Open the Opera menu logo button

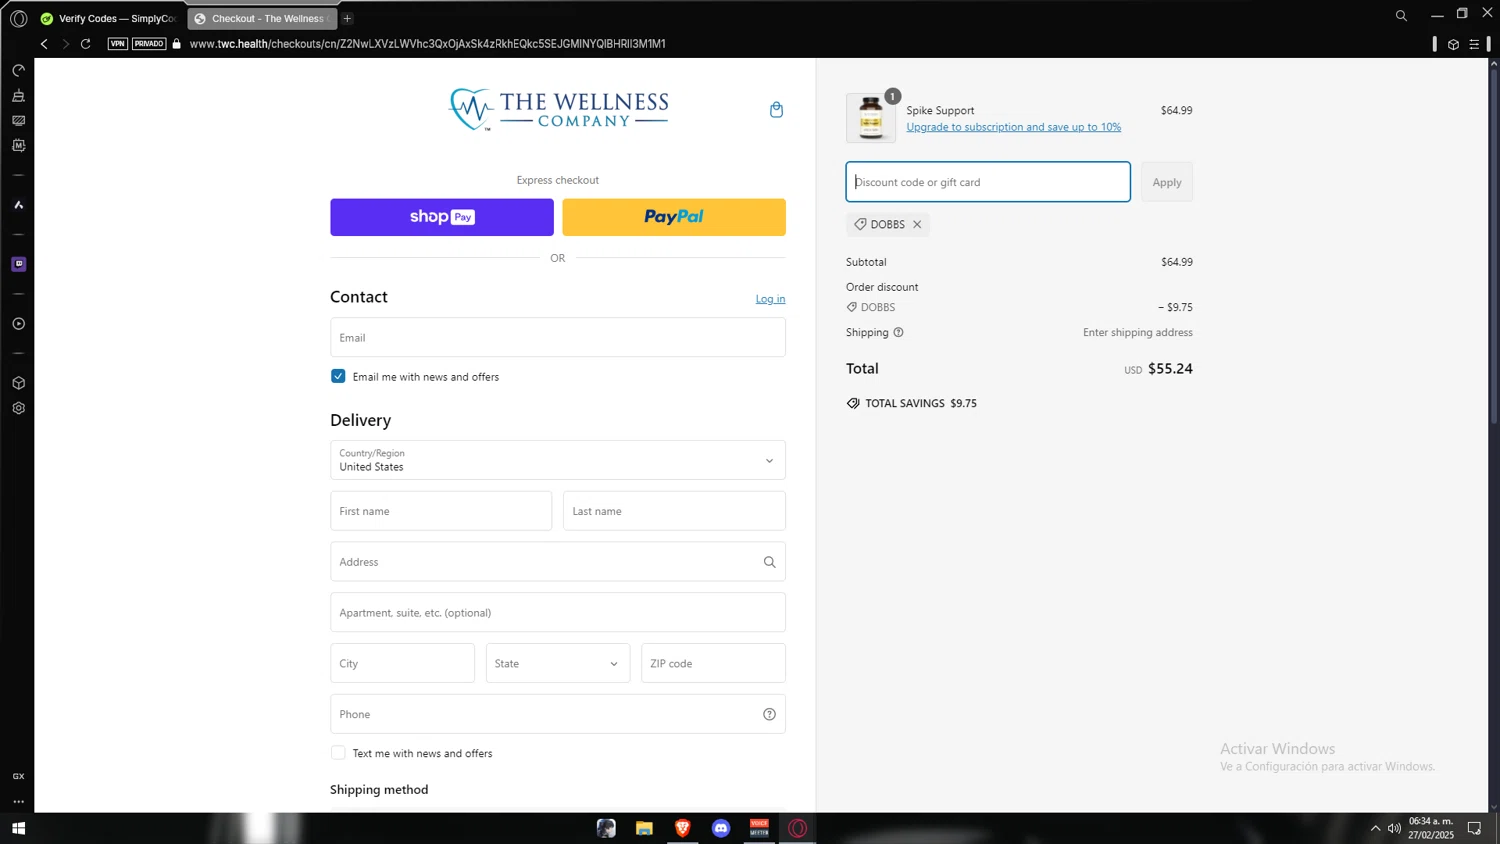(x=18, y=18)
